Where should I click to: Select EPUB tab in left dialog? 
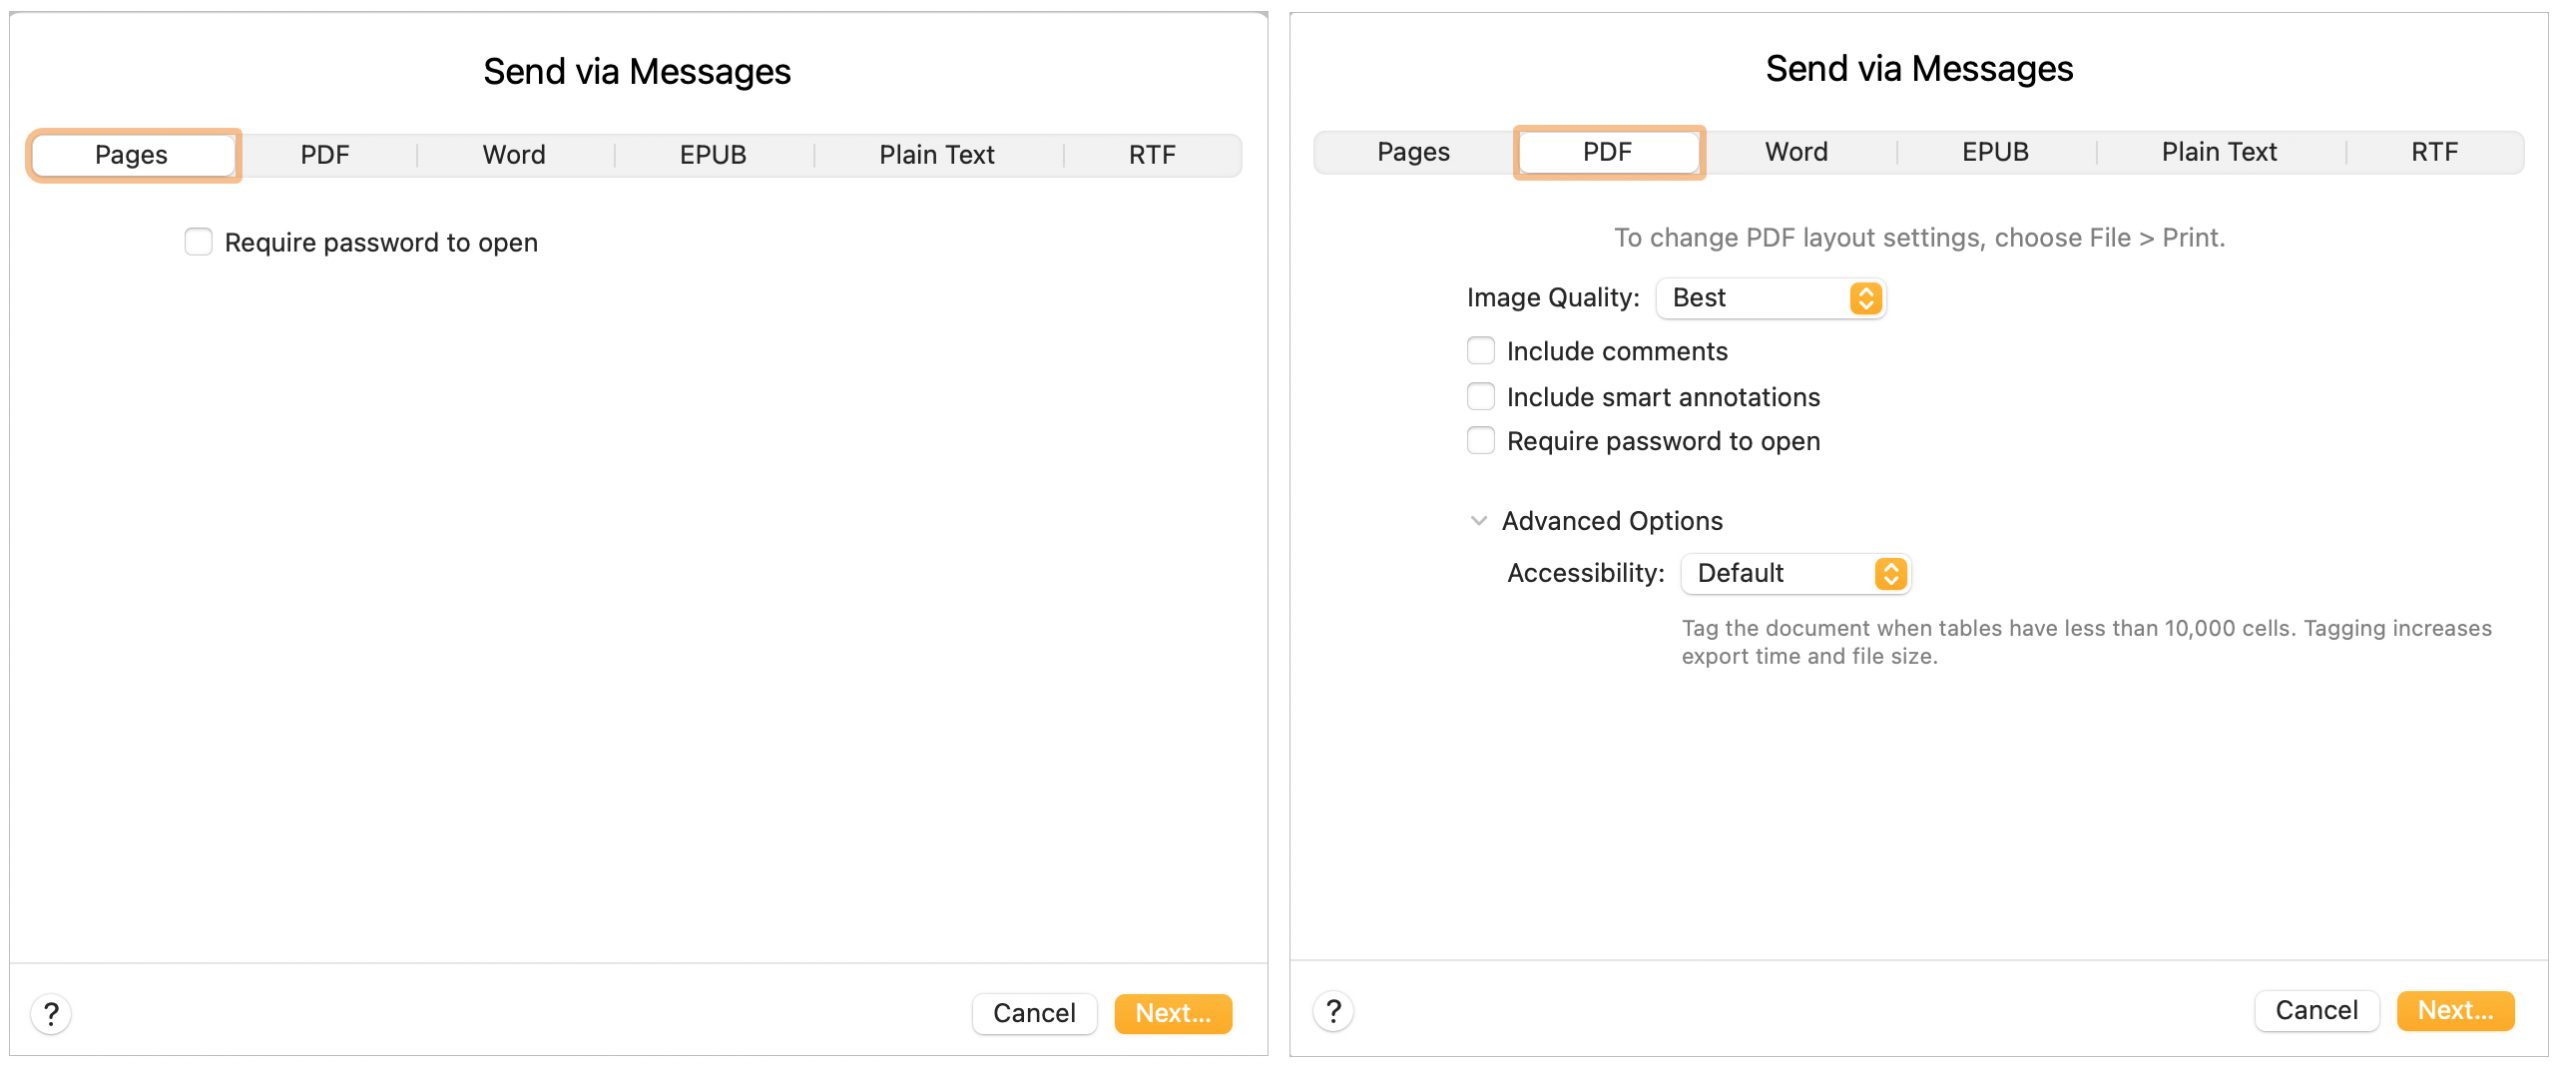click(x=713, y=155)
